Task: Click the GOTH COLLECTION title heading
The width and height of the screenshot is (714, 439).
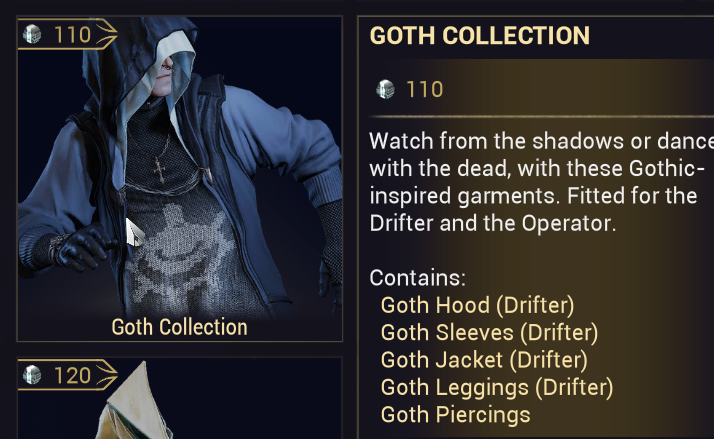Action: pyautogui.click(x=479, y=36)
